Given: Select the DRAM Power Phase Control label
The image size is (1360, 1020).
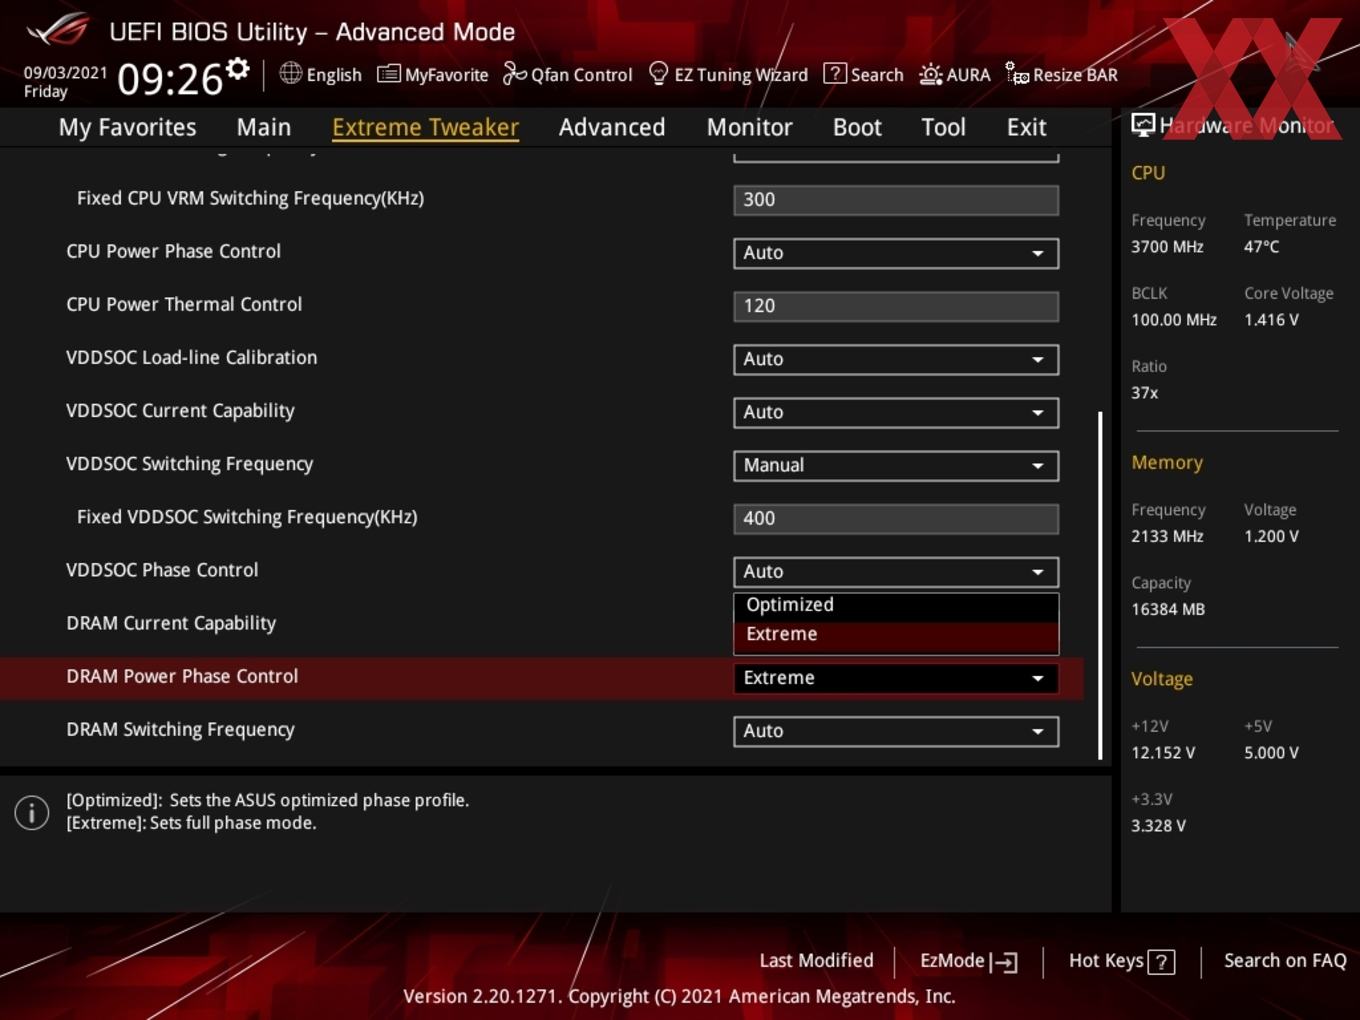Looking at the screenshot, I should click(x=182, y=677).
